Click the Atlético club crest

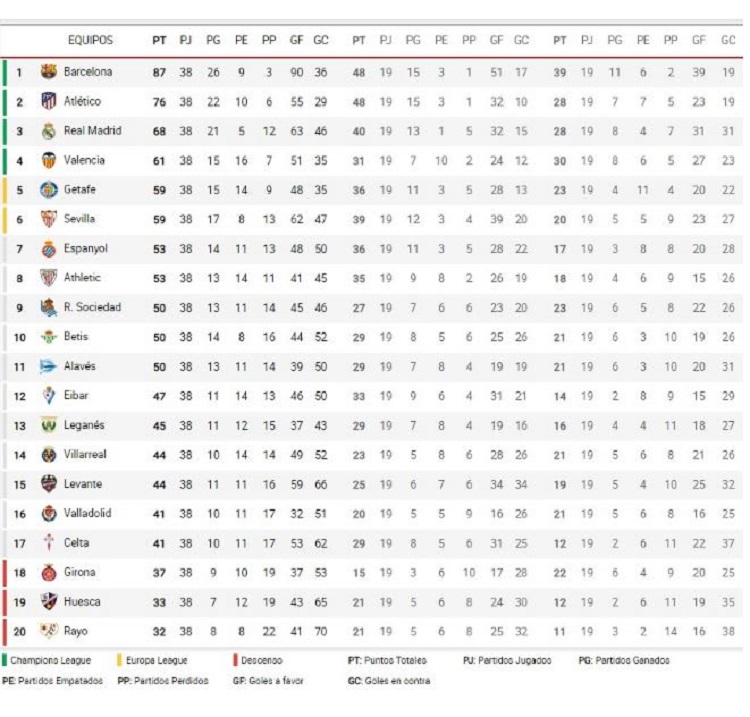tap(48, 101)
